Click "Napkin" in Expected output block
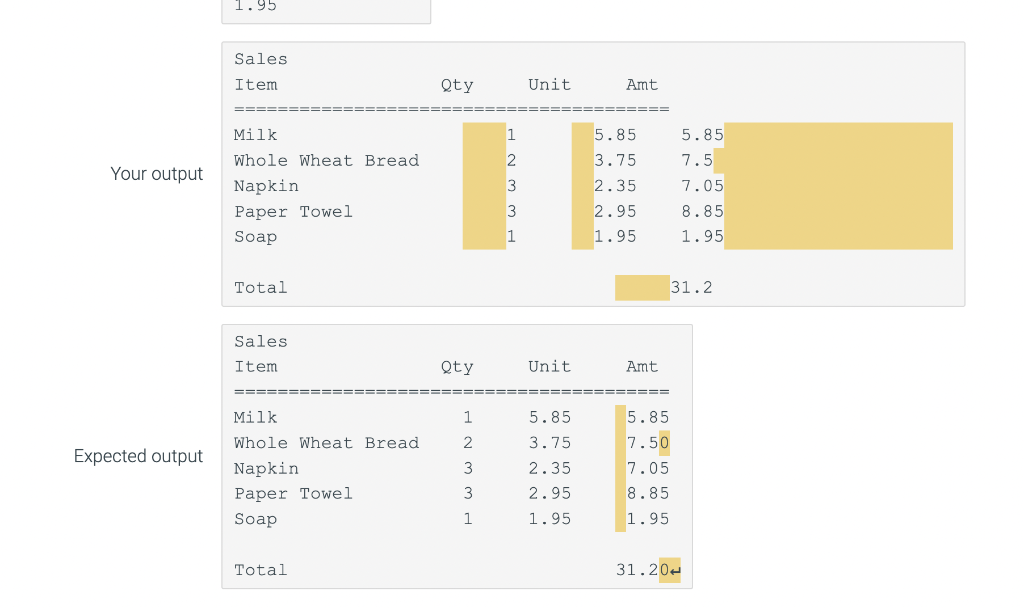Image resolution: width=1024 pixels, height=608 pixels. (x=266, y=468)
